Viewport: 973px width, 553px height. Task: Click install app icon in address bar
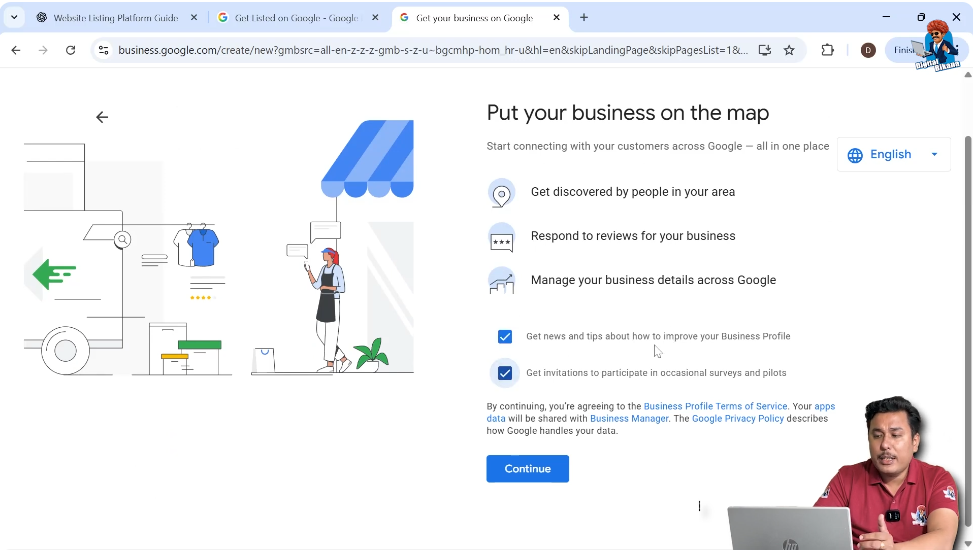pyautogui.click(x=764, y=50)
